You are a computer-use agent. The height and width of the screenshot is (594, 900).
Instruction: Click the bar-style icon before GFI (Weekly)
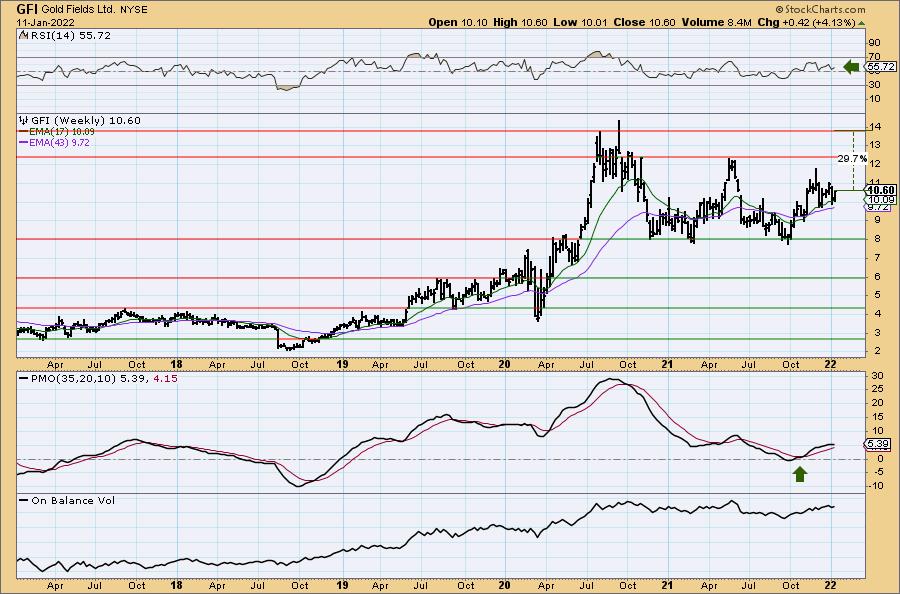click(24, 121)
